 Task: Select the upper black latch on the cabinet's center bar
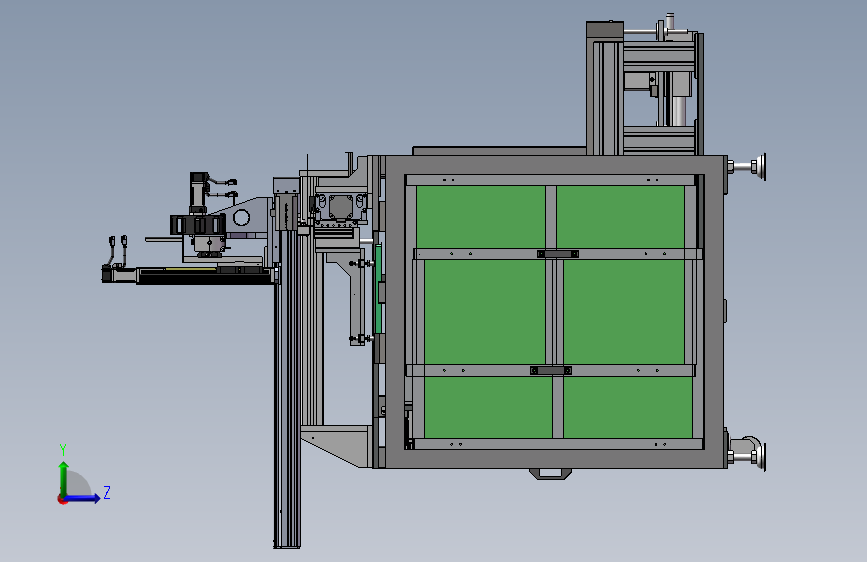pyautogui.click(x=558, y=254)
